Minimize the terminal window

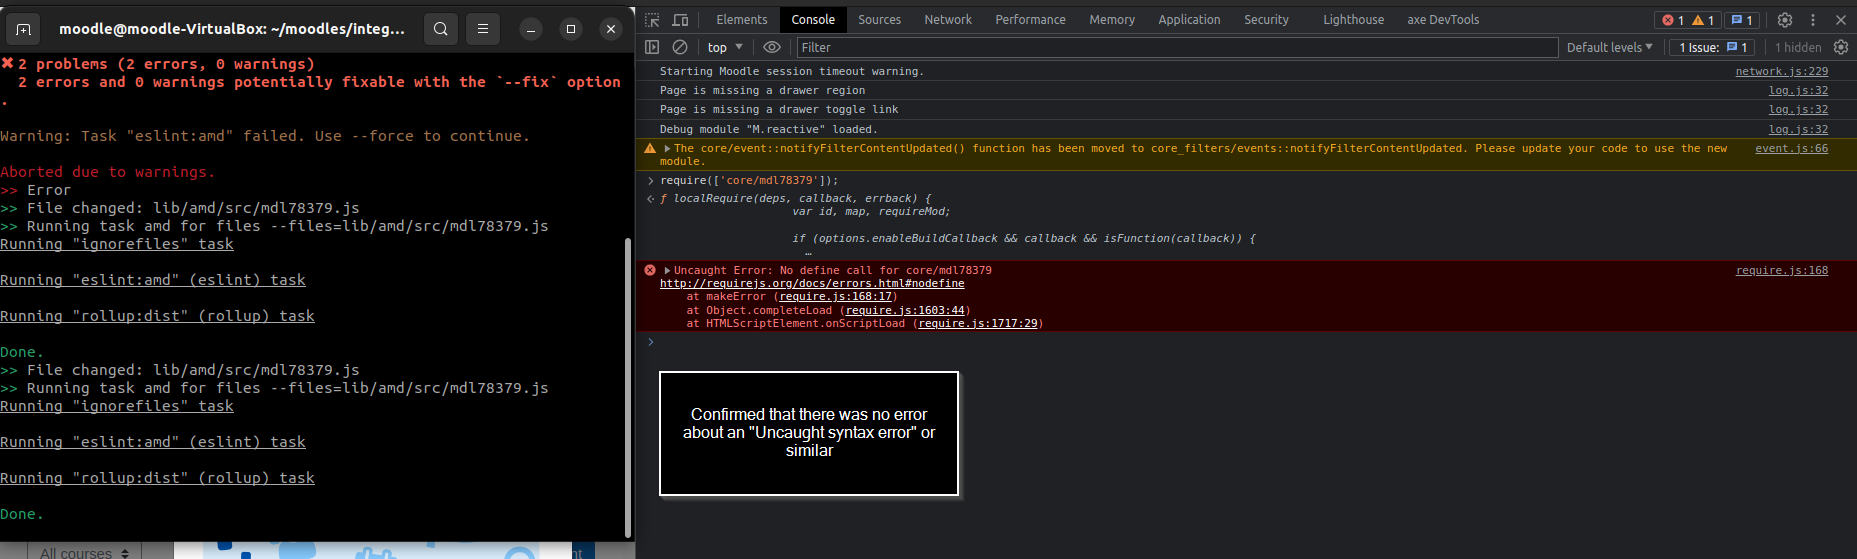[531, 29]
